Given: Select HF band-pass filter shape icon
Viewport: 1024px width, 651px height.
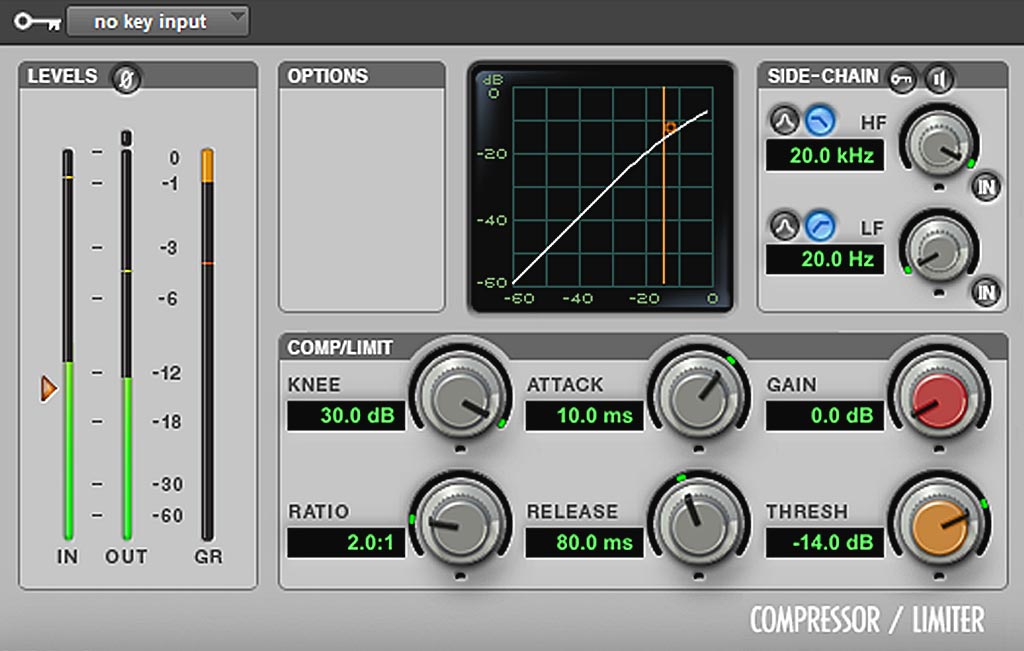Looking at the screenshot, I should coord(784,121).
